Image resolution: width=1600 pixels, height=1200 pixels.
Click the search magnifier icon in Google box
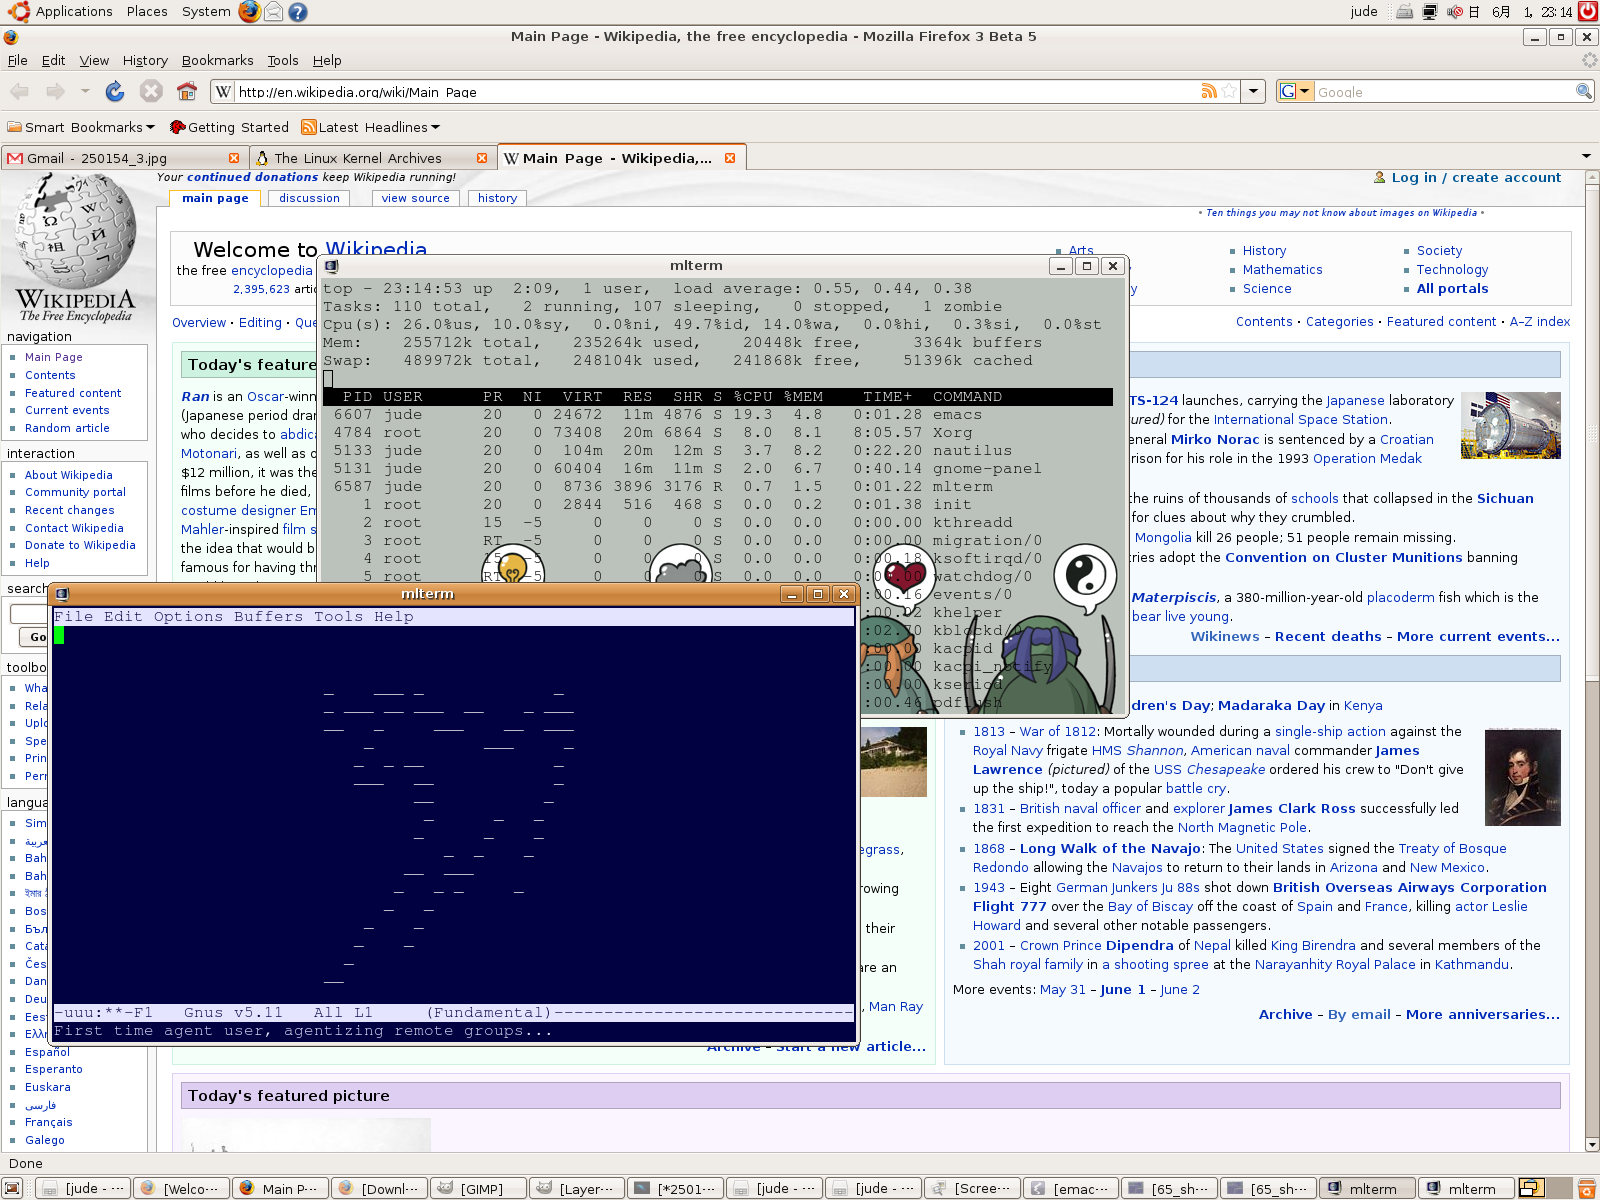1584,91
